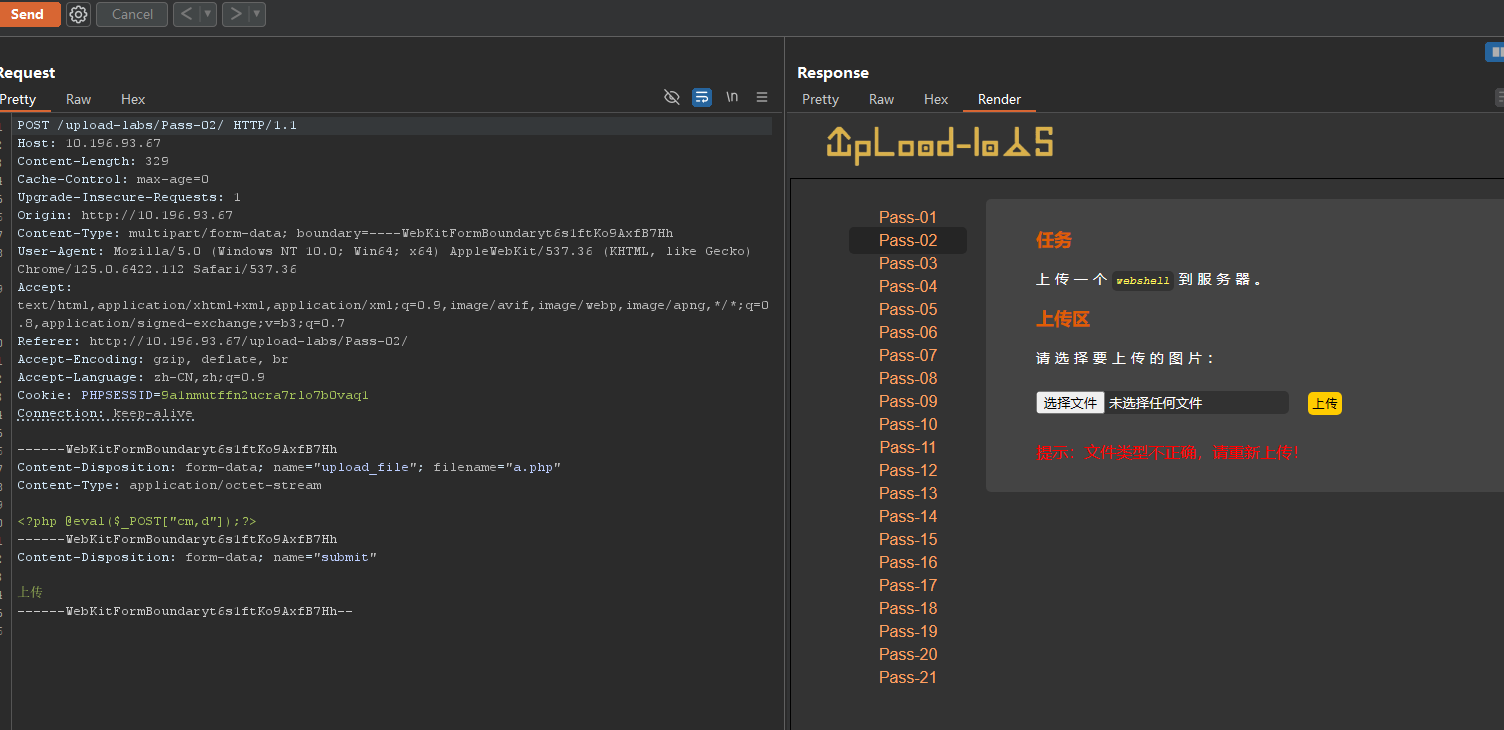
Task: Switch to the Request Hex tab
Action: click(x=133, y=99)
